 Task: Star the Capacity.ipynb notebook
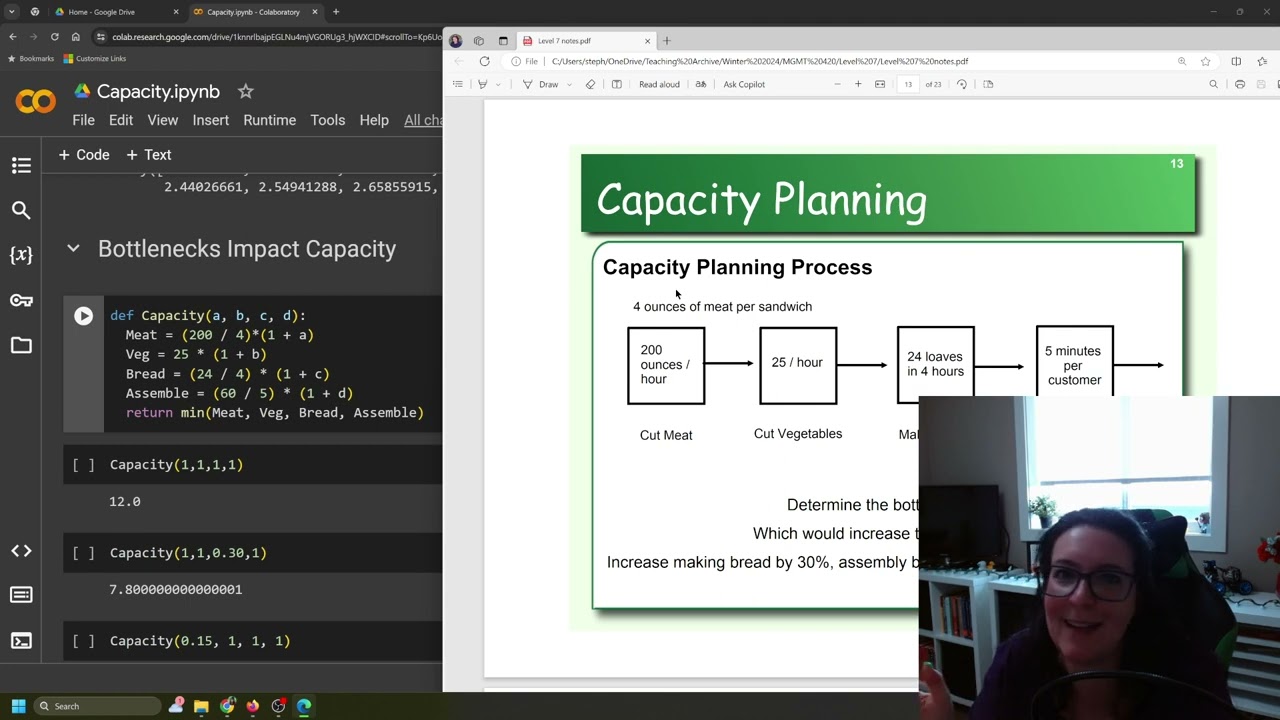click(245, 91)
